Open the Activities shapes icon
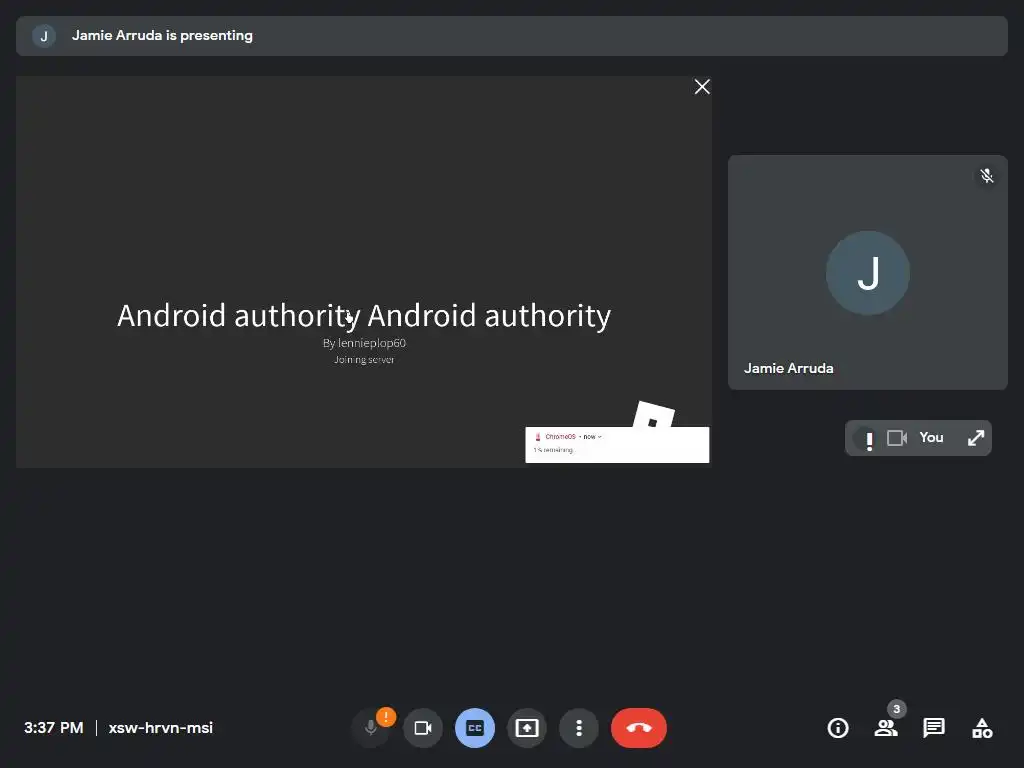 [982, 728]
